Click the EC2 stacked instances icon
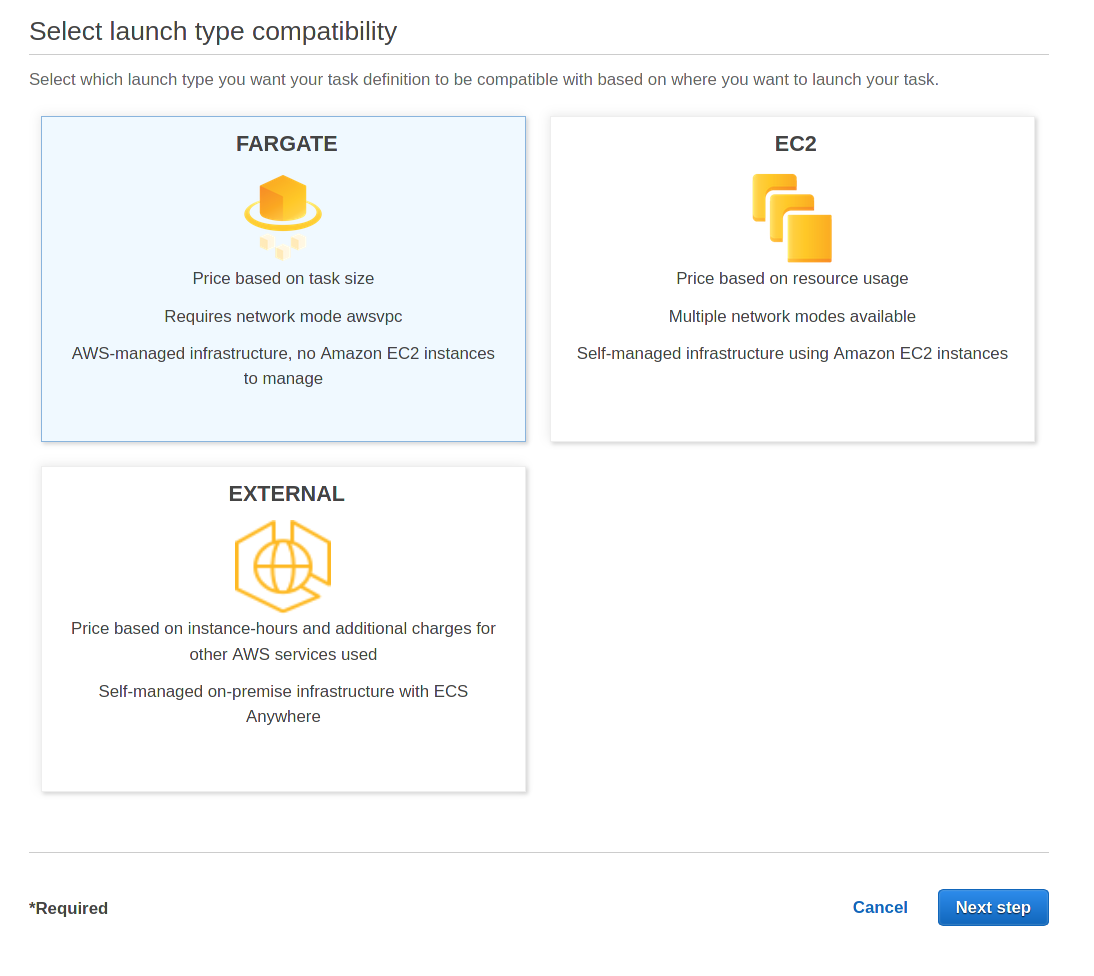Image resolution: width=1094 pixels, height=976 pixels. (x=792, y=217)
